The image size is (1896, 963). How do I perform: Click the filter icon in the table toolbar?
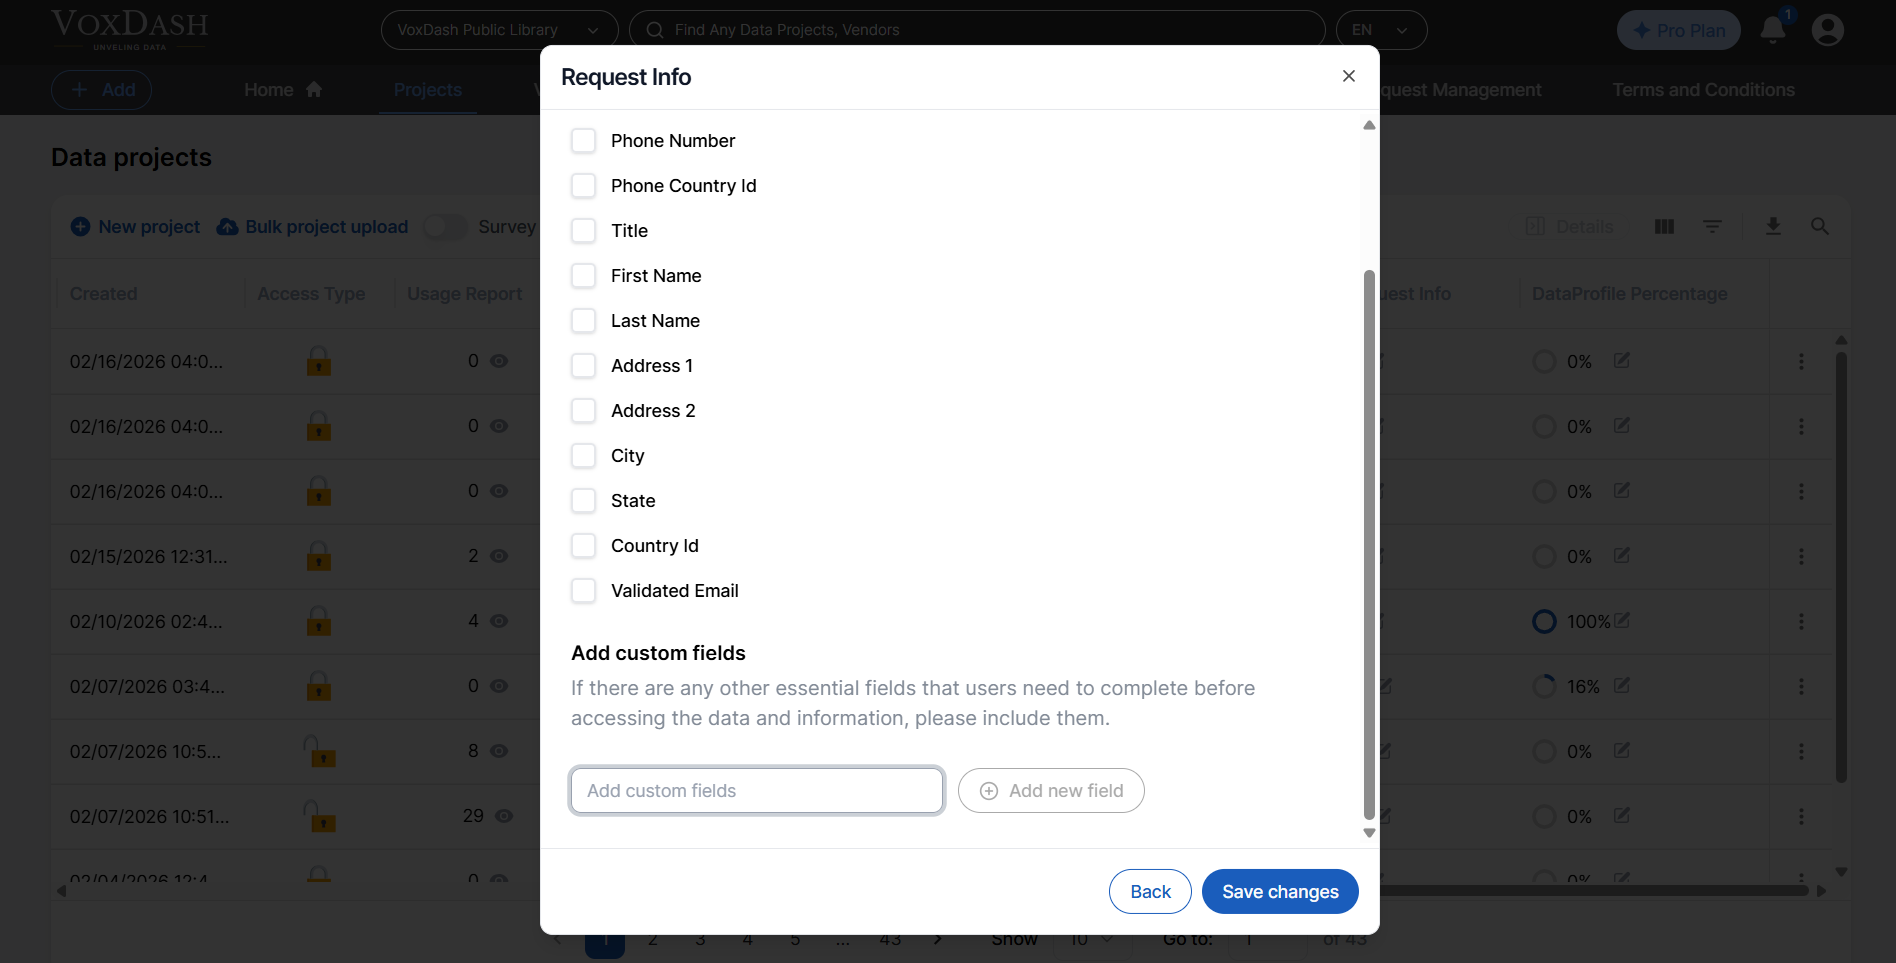tap(1712, 226)
